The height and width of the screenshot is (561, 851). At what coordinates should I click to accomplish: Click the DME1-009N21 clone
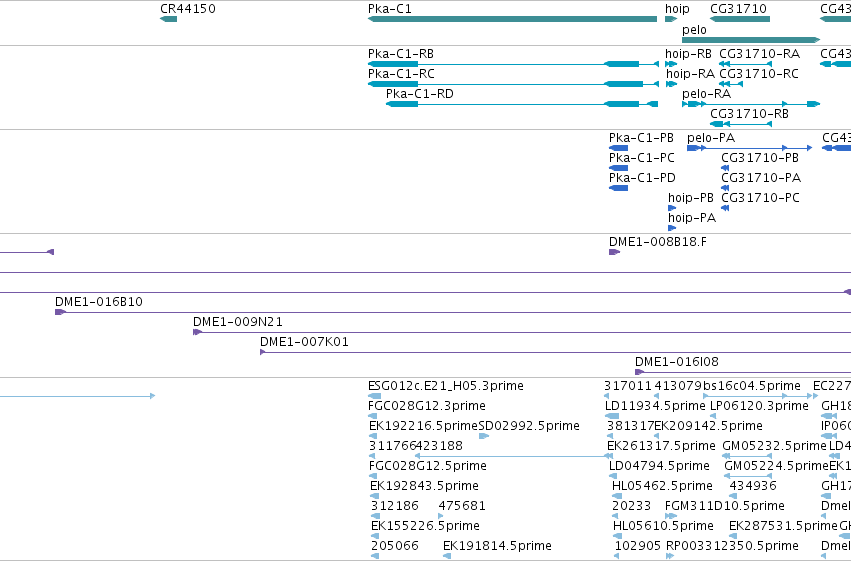[522, 333]
